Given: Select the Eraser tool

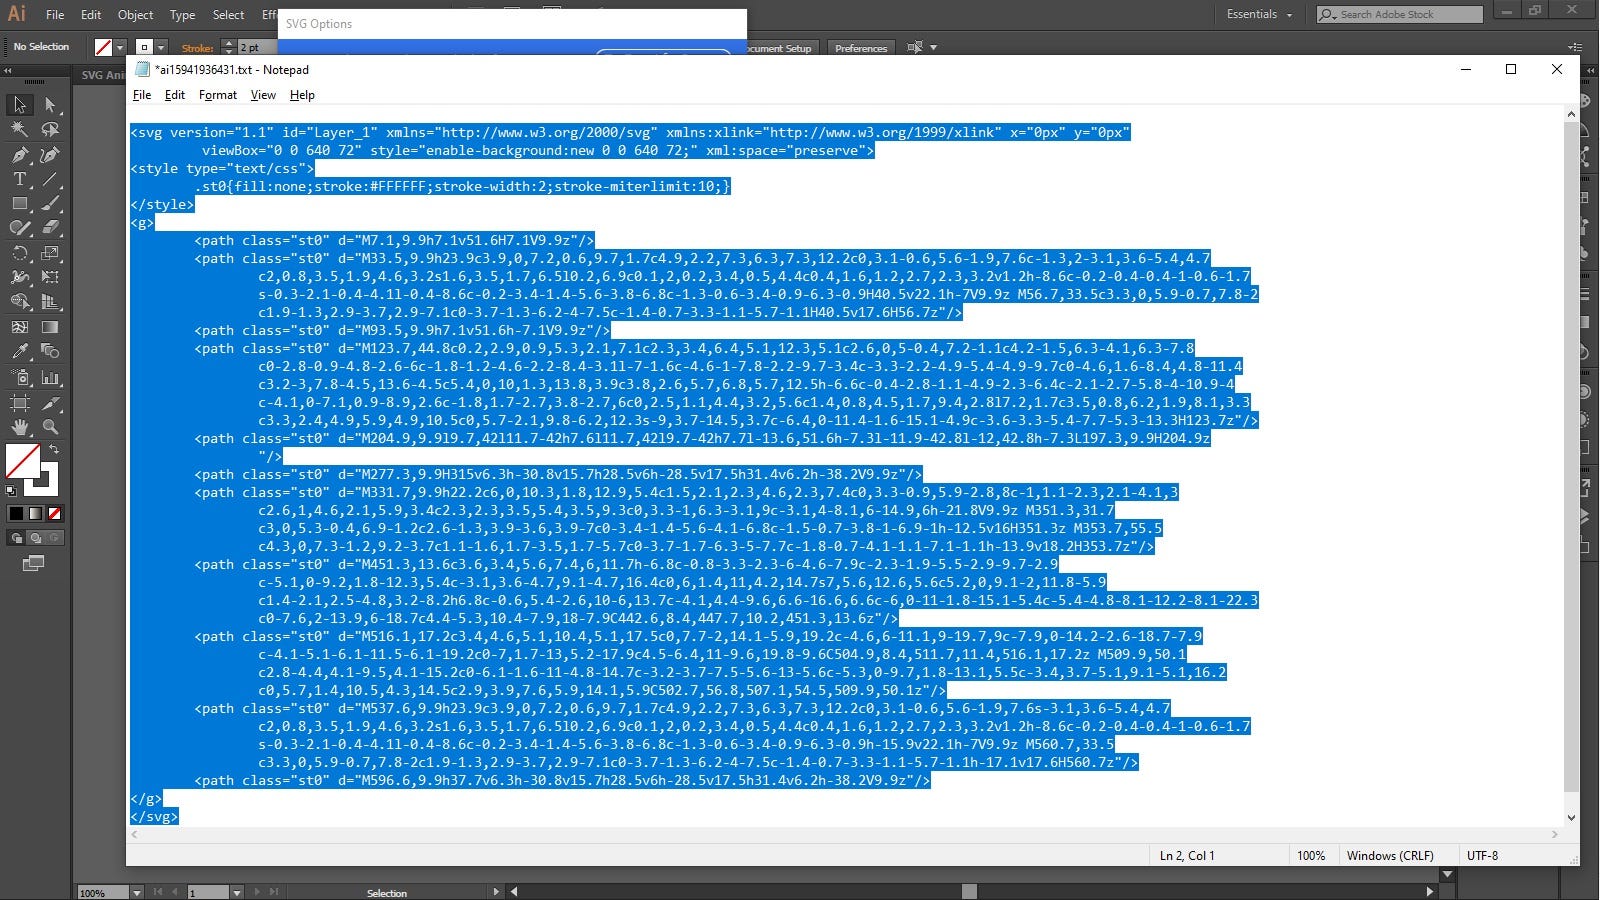Looking at the screenshot, I should [x=50, y=228].
